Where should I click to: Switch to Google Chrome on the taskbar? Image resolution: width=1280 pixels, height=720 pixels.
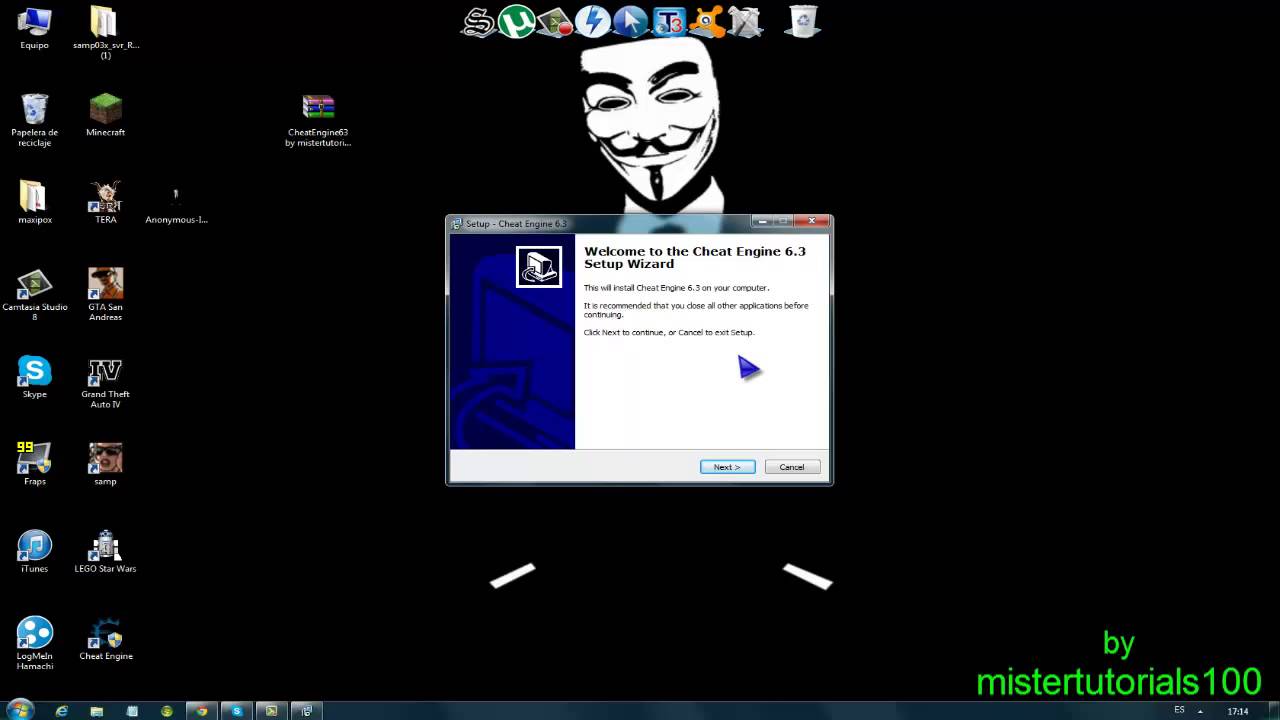tap(202, 711)
